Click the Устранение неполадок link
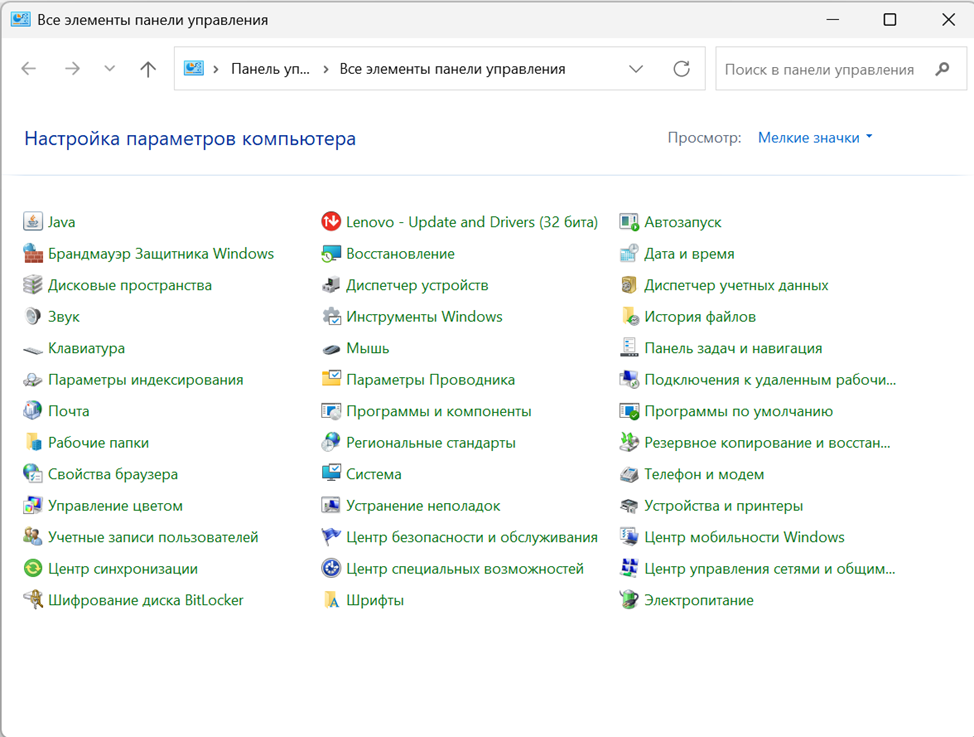The width and height of the screenshot is (974, 737). click(423, 505)
